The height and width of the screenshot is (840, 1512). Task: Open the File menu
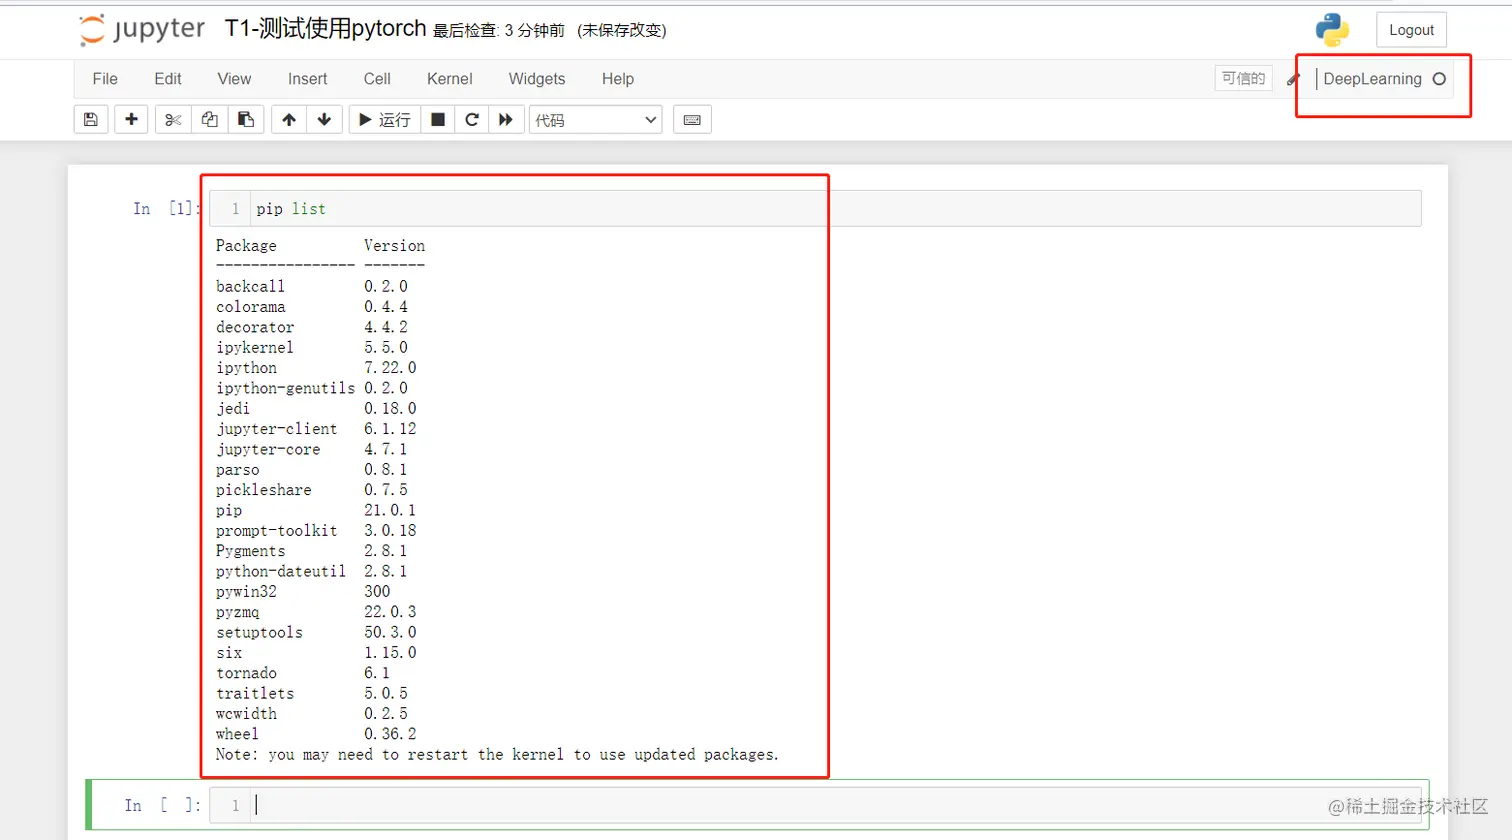point(105,79)
